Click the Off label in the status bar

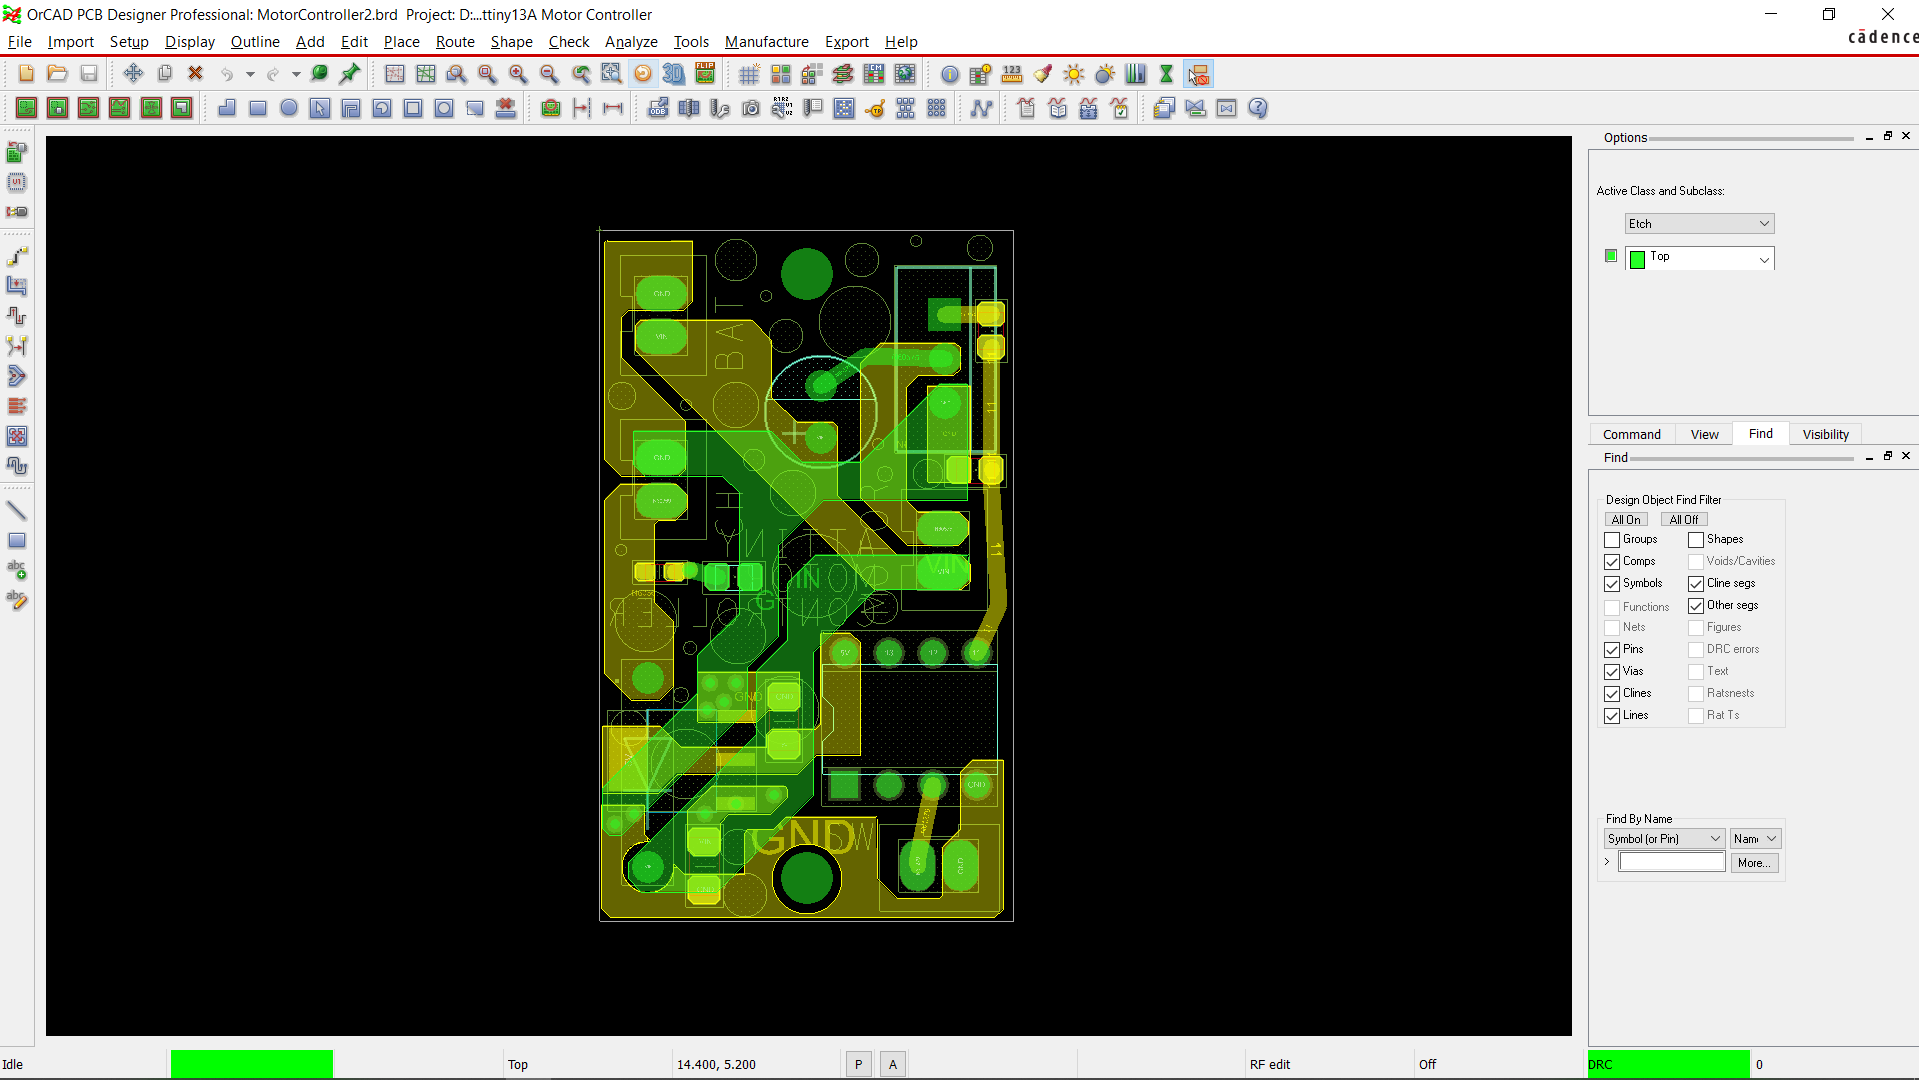(x=1427, y=1065)
